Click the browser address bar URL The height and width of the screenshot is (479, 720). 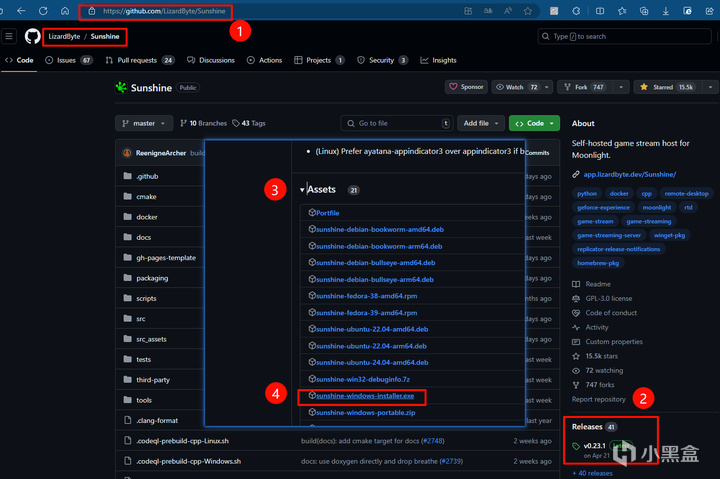(164, 11)
